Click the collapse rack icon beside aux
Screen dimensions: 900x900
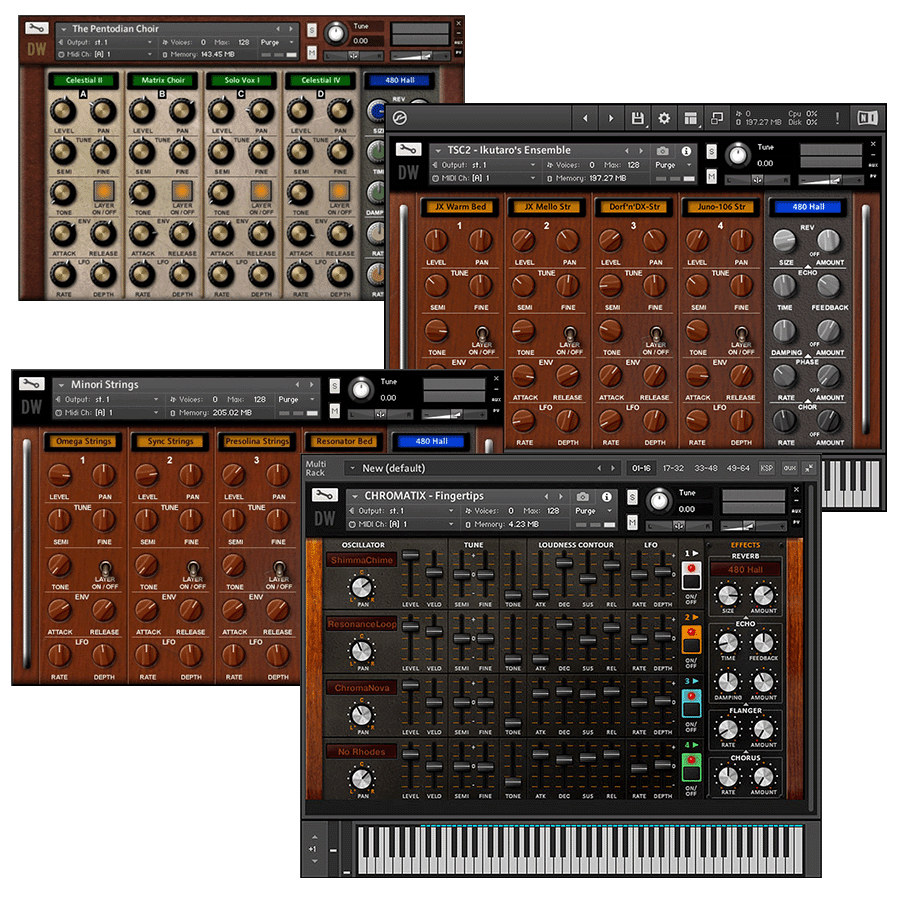(x=809, y=468)
